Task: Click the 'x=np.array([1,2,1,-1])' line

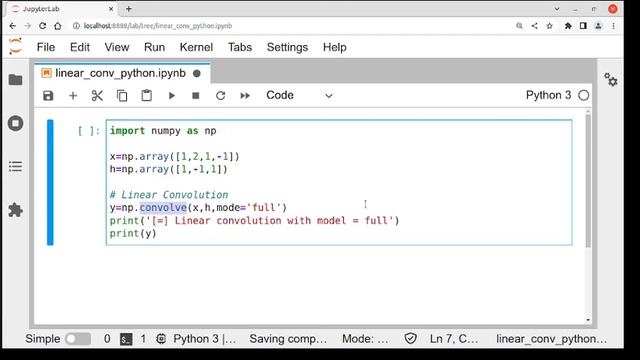Action: click(x=175, y=156)
